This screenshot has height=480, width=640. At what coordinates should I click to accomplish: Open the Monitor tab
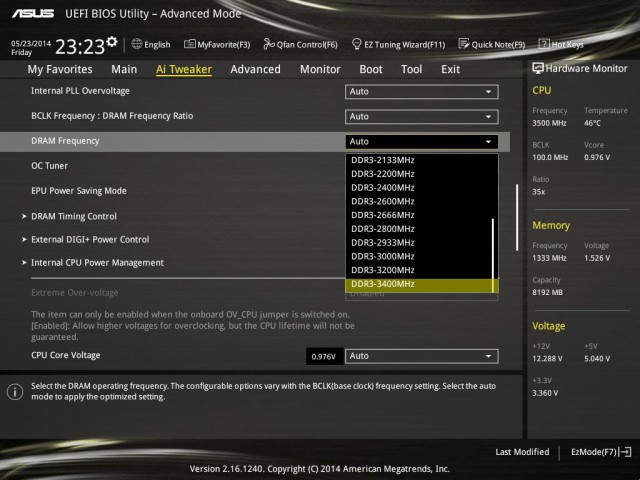tap(320, 69)
